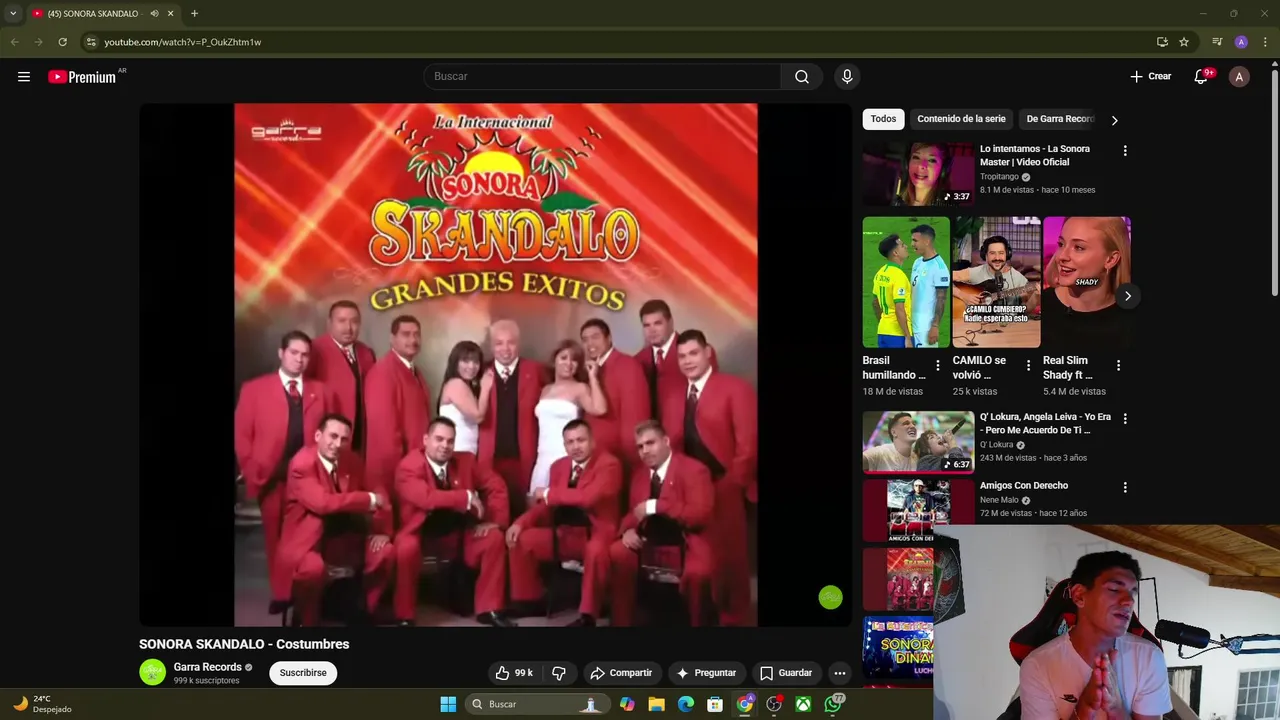1280x720 pixels.
Task: Open Garra Records channel name link
Action: pyautogui.click(x=208, y=667)
